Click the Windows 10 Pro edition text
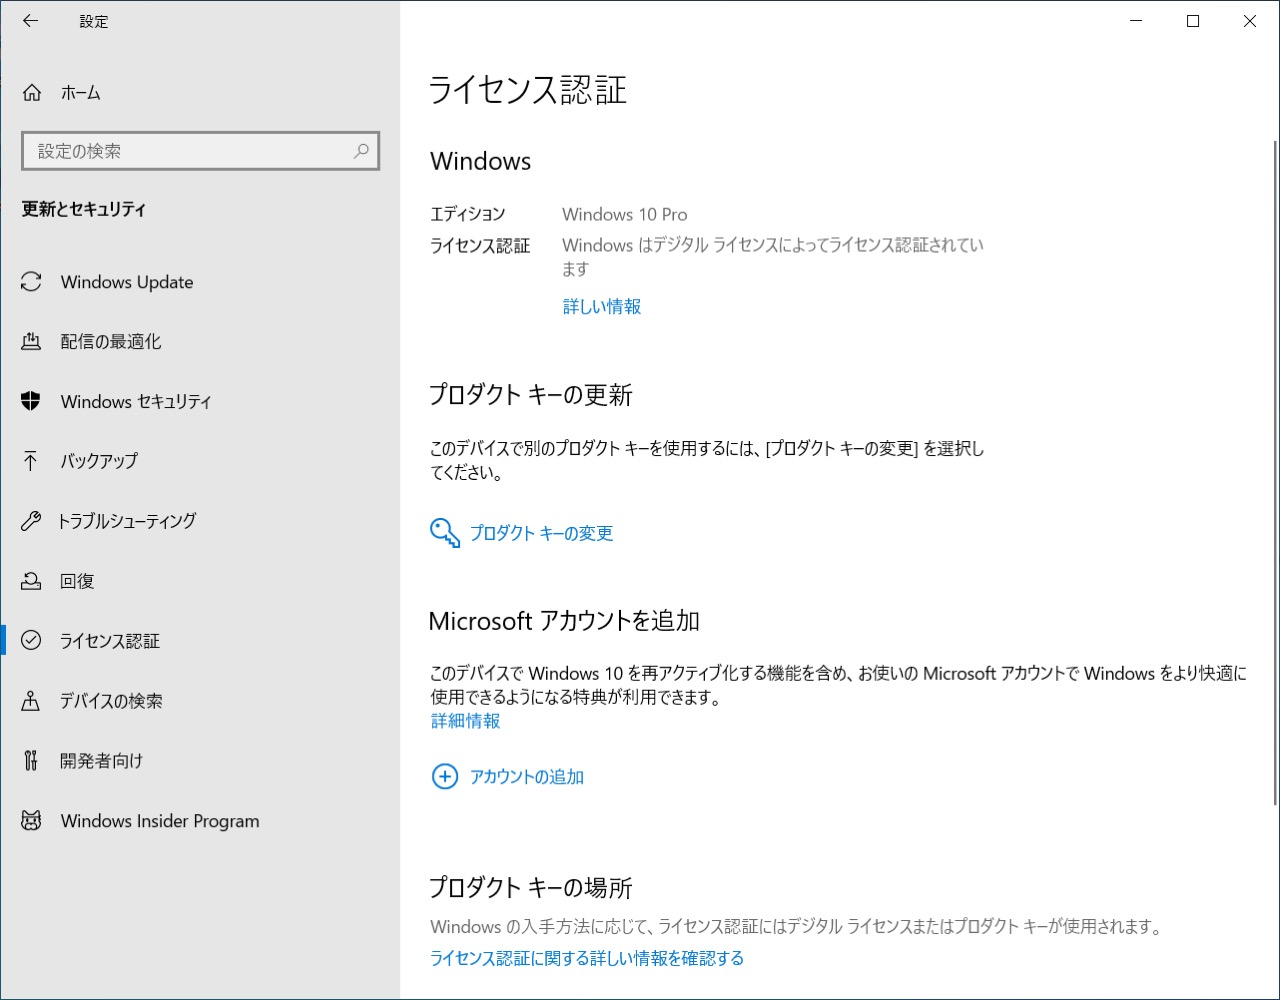Image resolution: width=1280 pixels, height=1000 pixels. pos(624,214)
